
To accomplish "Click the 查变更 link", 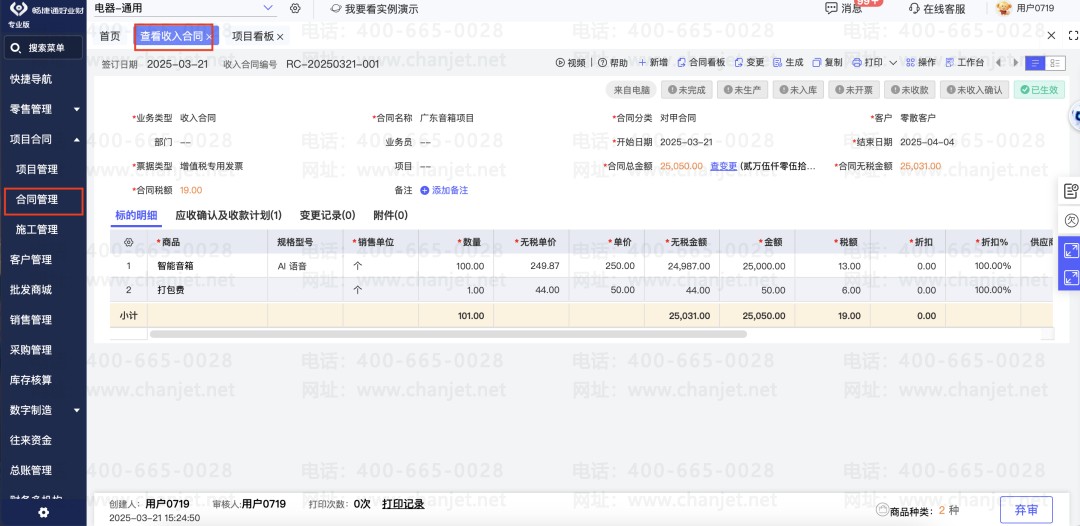I will [x=724, y=166].
